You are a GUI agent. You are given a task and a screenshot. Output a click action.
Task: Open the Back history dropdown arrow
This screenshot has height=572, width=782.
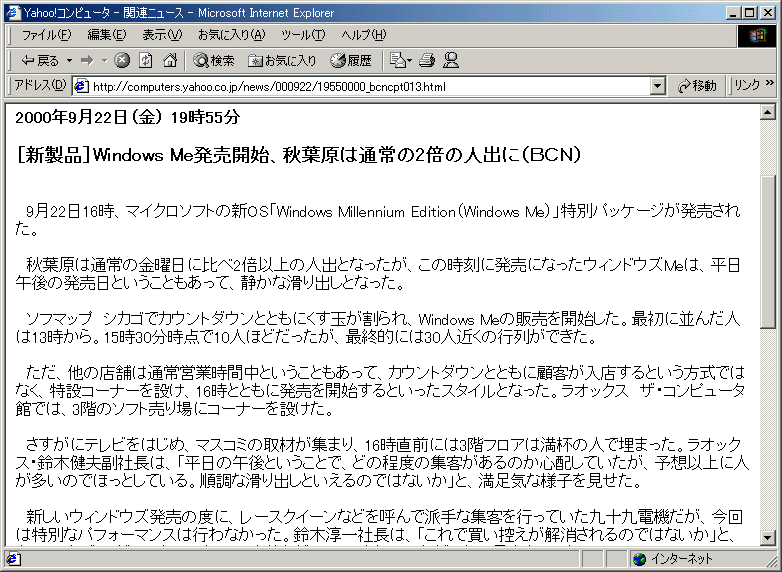click(x=69, y=61)
